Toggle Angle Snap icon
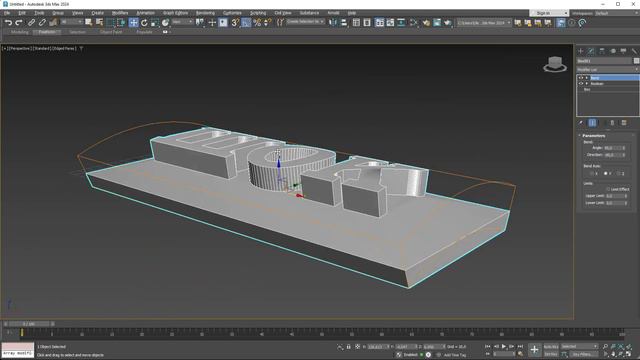 (246, 23)
